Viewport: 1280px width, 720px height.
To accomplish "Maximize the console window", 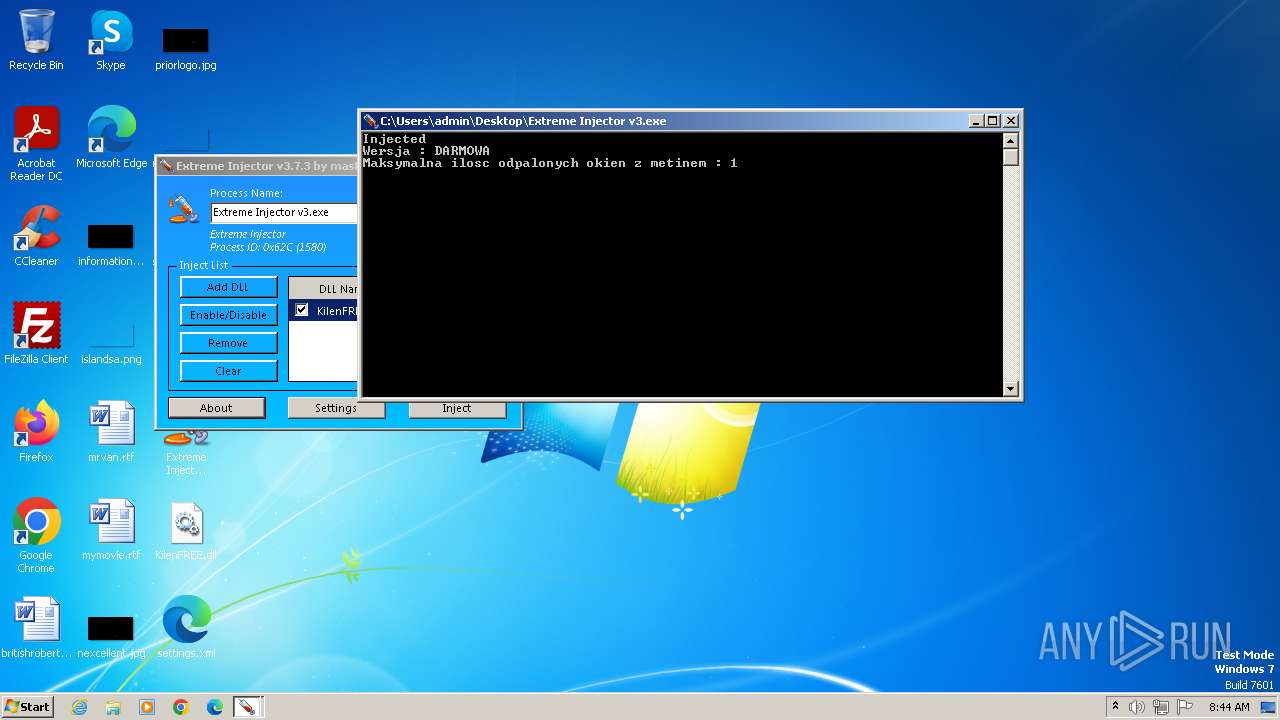I will (x=993, y=121).
